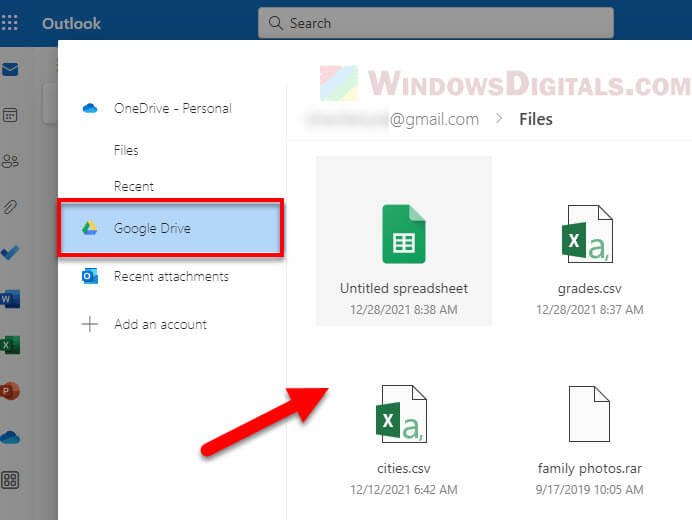
Task: Click the 9/17/2019 10:05 AM date
Action: point(590,490)
